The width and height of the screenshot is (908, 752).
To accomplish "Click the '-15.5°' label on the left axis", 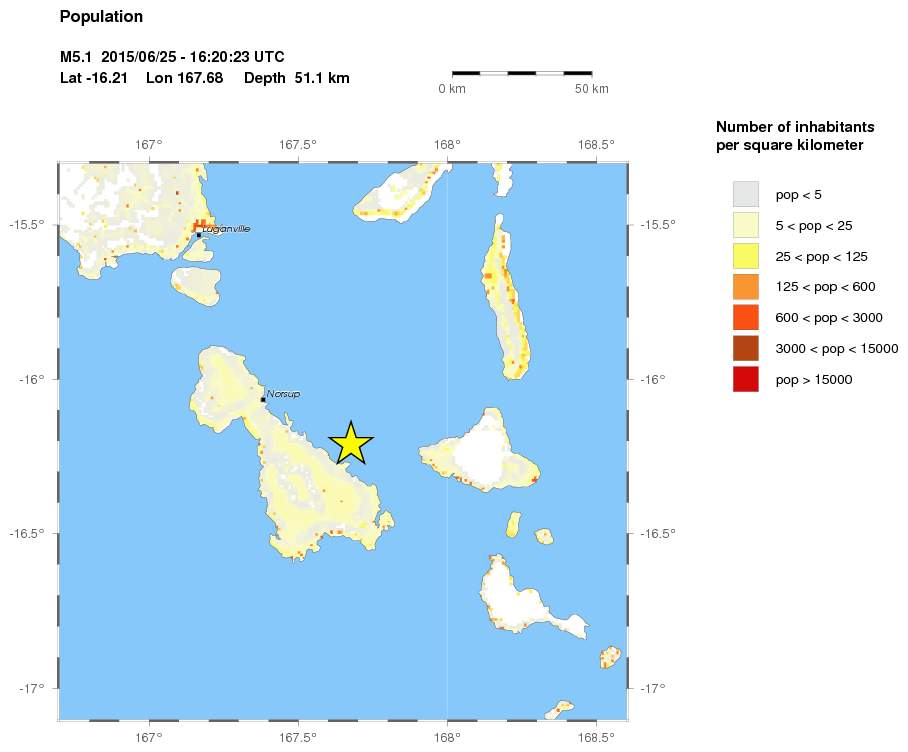I will [x=27, y=225].
